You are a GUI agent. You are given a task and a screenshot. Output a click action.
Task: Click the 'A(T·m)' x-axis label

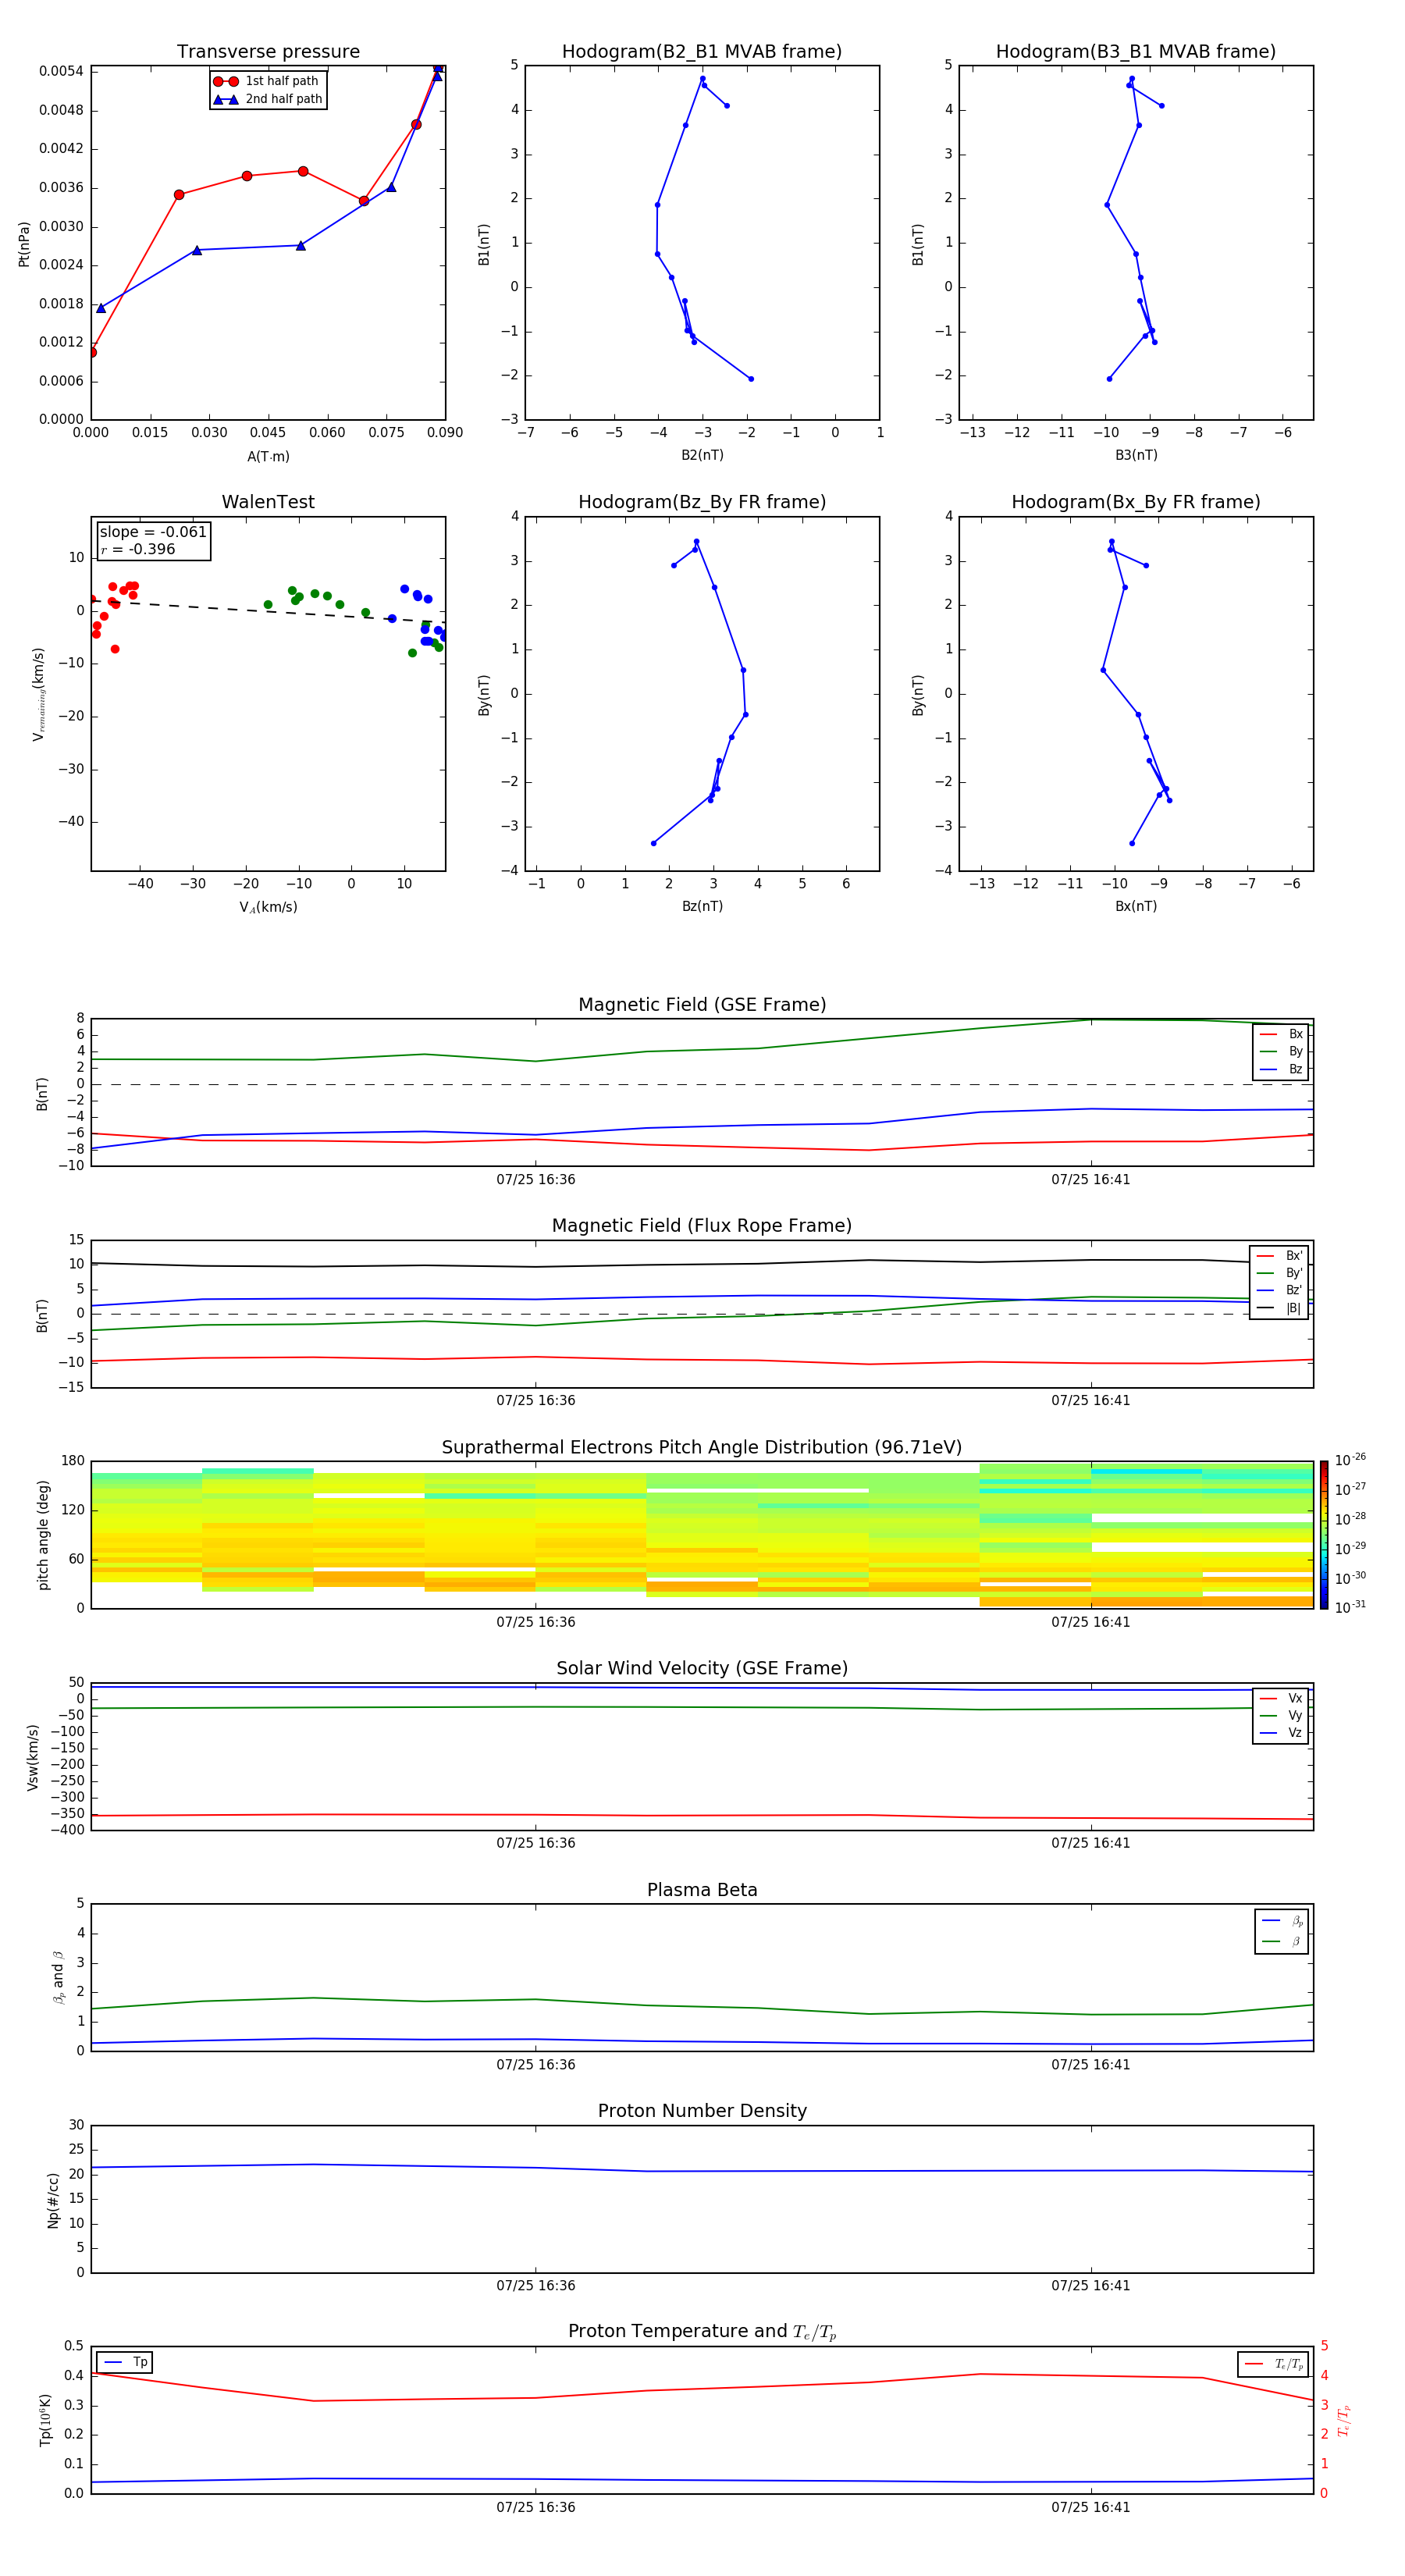click(x=268, y=456)
